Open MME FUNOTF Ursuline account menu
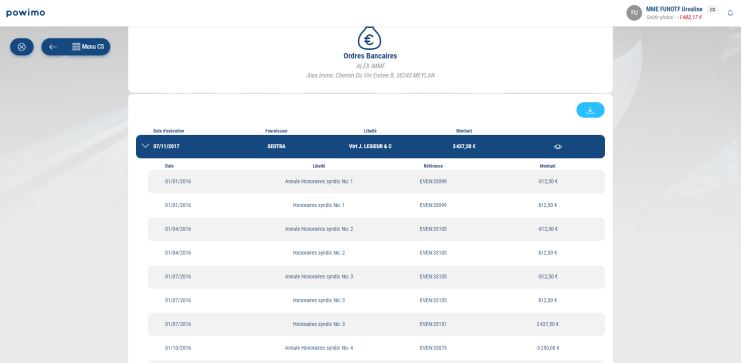The image size is (741, 363). click(674, 9)
